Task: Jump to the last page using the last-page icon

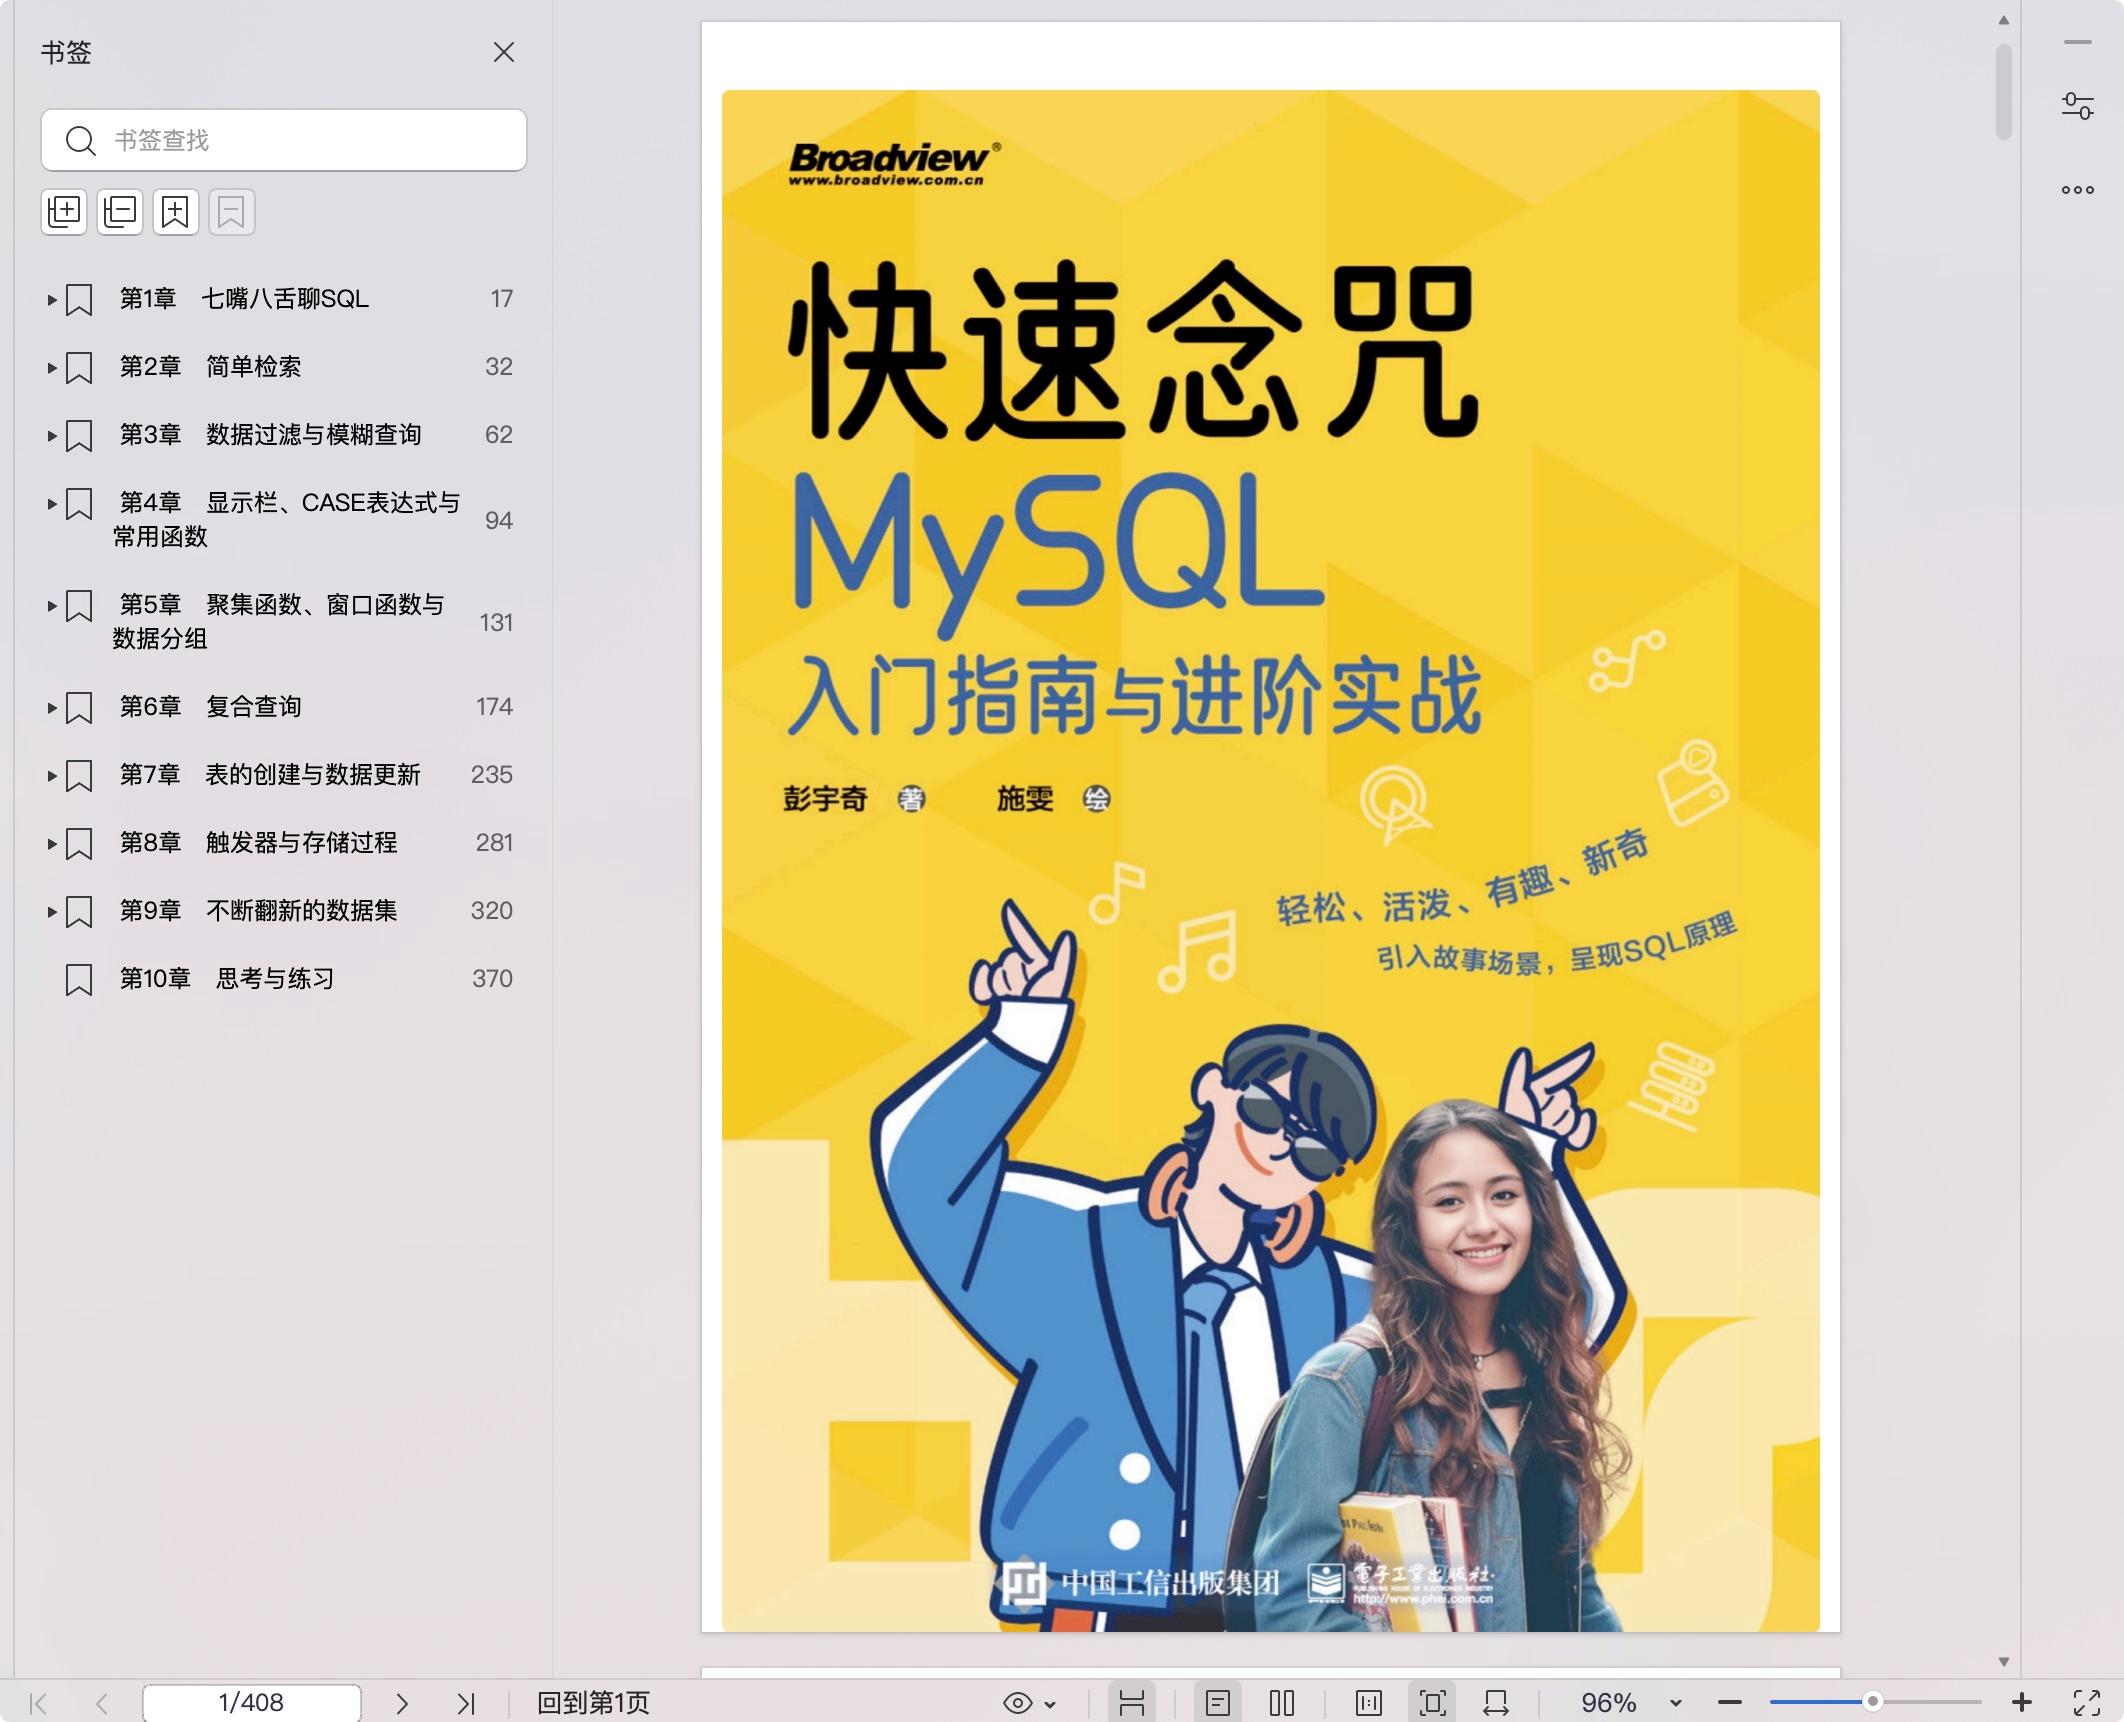Action: pyautogui.click(x=465, y=1703)
